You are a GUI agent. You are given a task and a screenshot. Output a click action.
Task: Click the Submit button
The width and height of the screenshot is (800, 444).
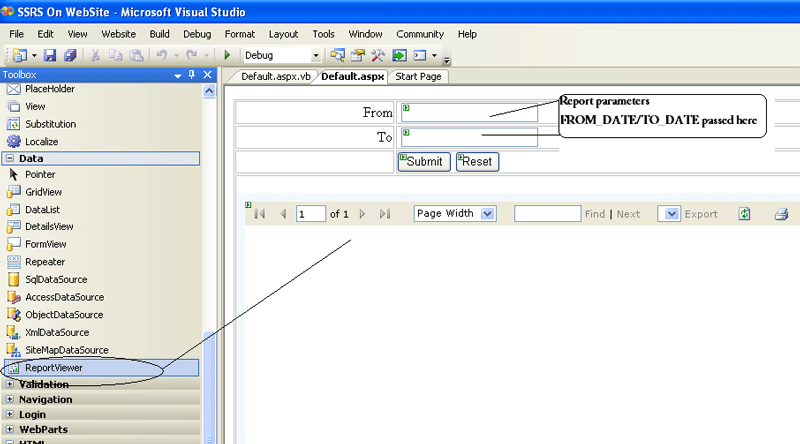point(424,162)
